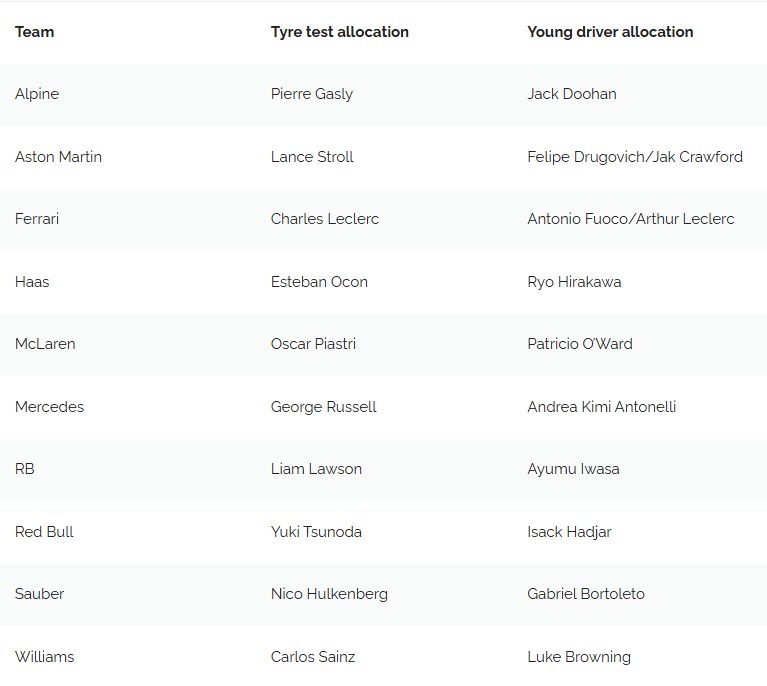Select Luke Browning in Williams row
This screenshot has height=686, width=767.
[x=579, y=657]
